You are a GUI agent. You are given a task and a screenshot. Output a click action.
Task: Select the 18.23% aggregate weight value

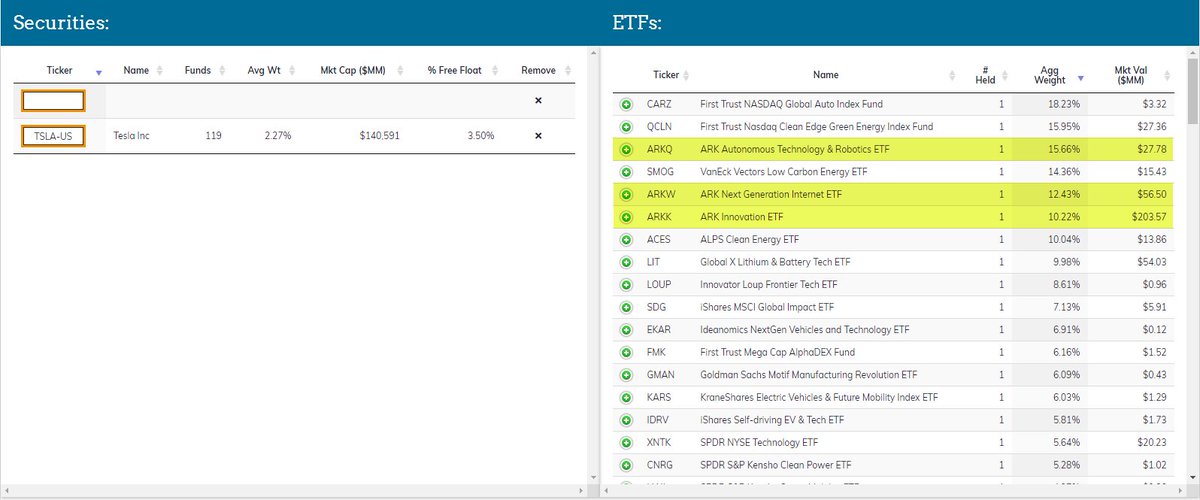pos(1063,104)
